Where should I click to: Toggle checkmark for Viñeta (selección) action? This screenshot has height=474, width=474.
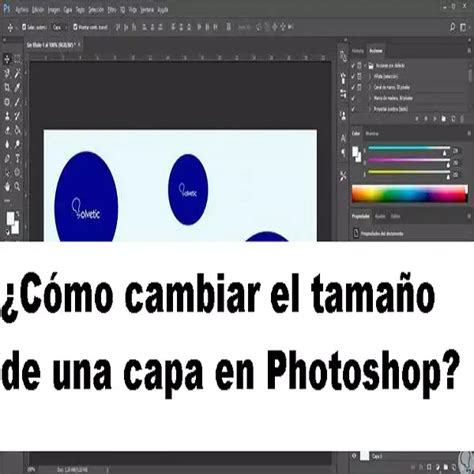(353, 76)
